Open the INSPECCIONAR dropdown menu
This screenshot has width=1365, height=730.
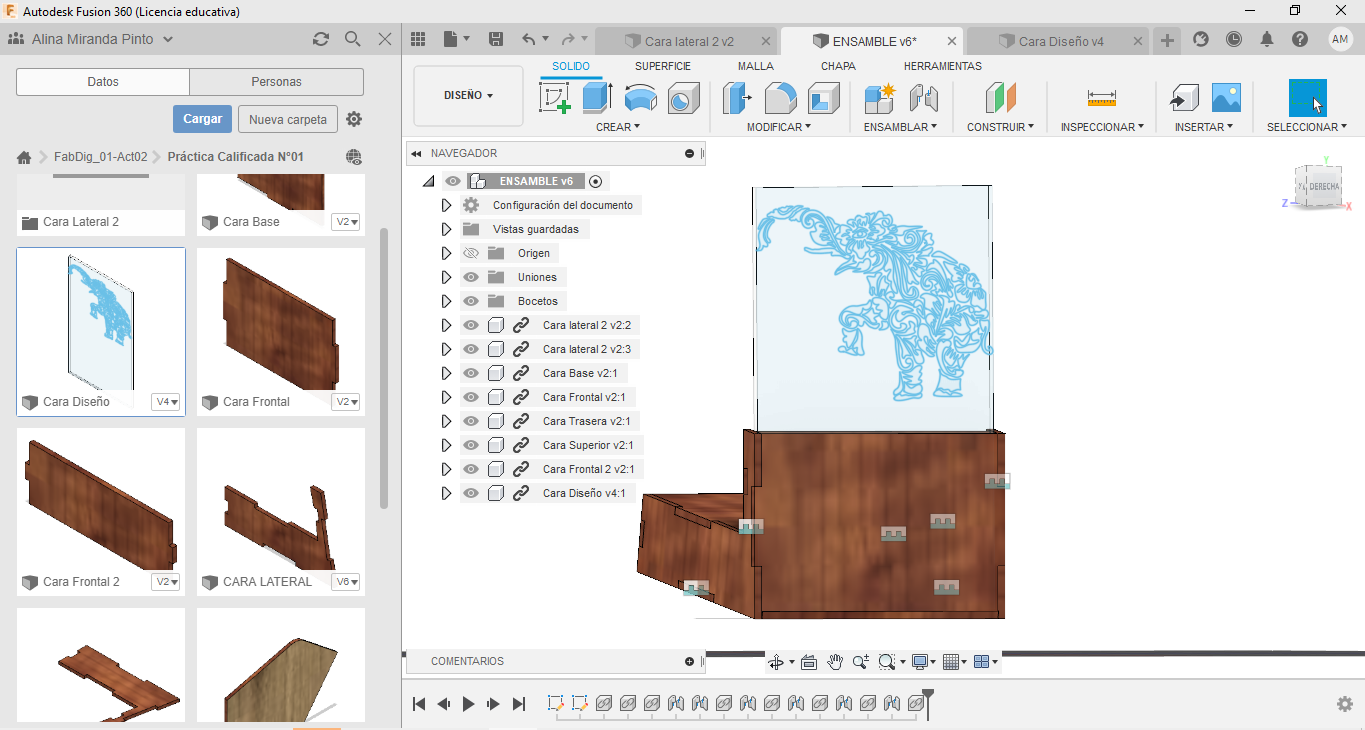pos(1103,127)
